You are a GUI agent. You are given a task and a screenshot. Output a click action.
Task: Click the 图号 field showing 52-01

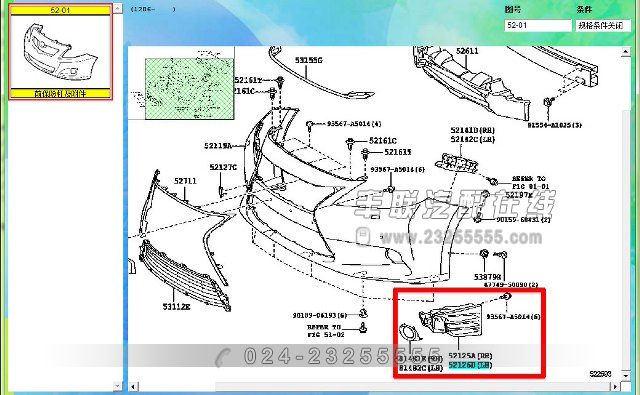pyautogui.click(x=538, y=25)
